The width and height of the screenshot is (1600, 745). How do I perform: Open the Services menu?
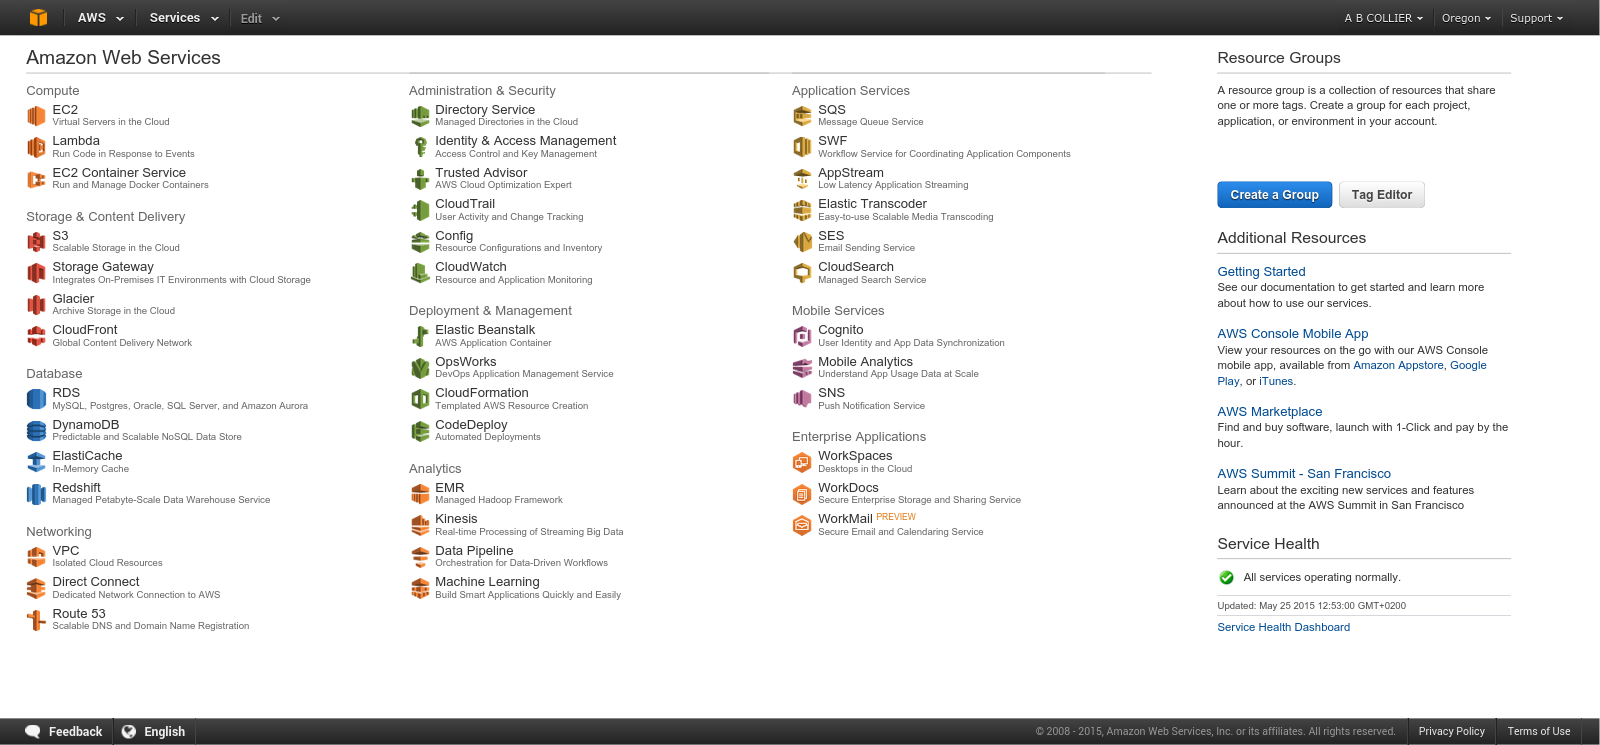tap(181, 18)
